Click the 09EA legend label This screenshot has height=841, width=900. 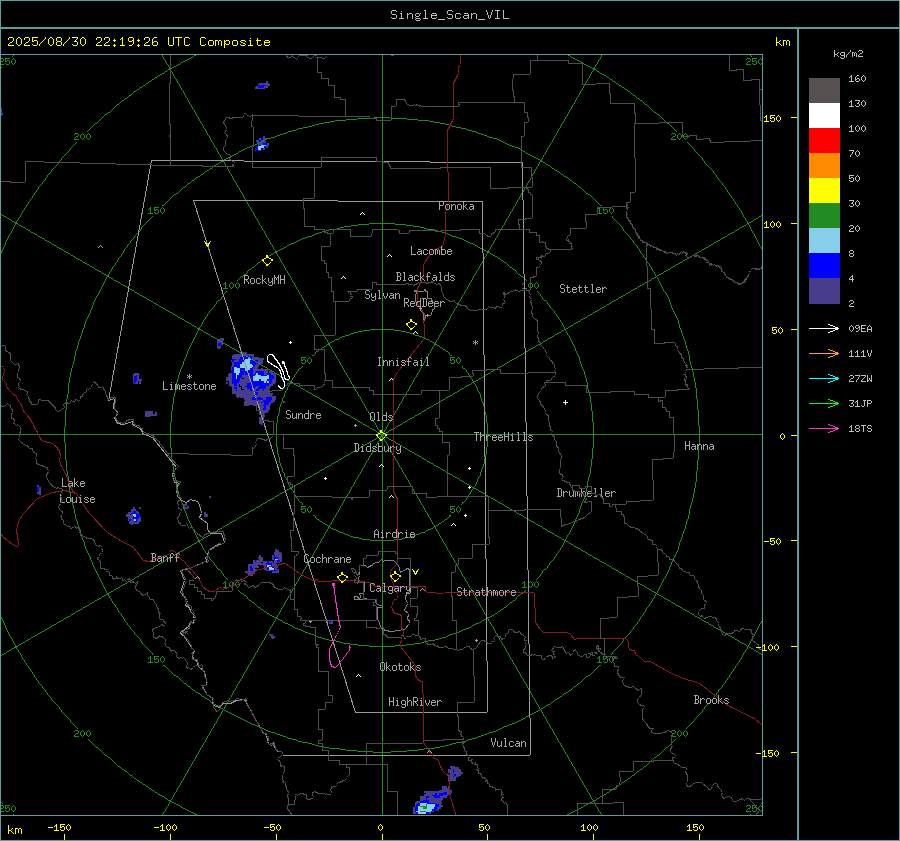860,329
